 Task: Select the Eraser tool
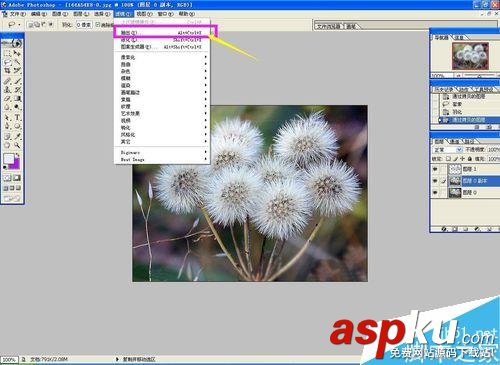coord(7,99)
